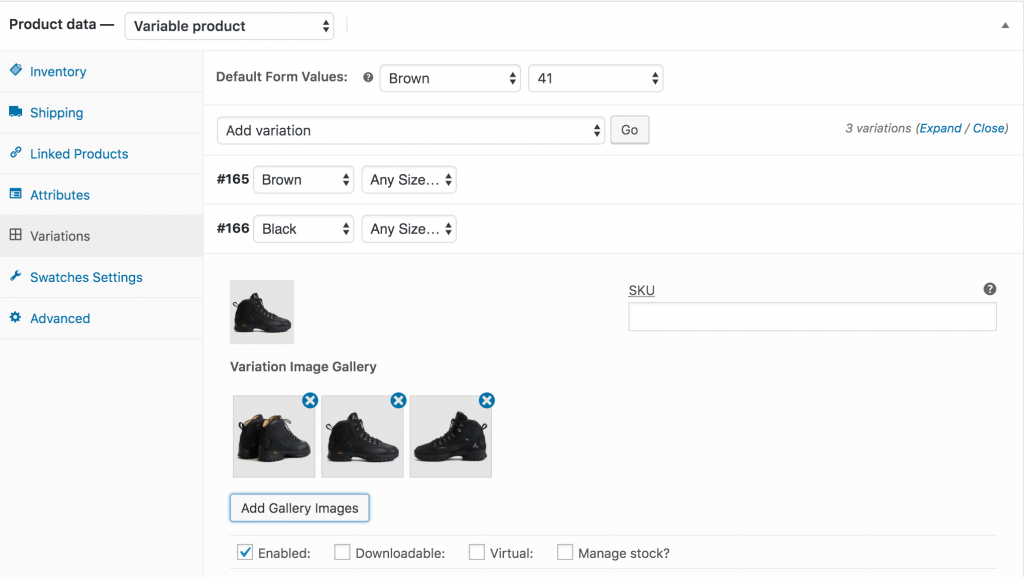Toggle the Manage stock checkbox
Image resolution: width=1024 pixels, height=577 pixels.
[565, 551]
